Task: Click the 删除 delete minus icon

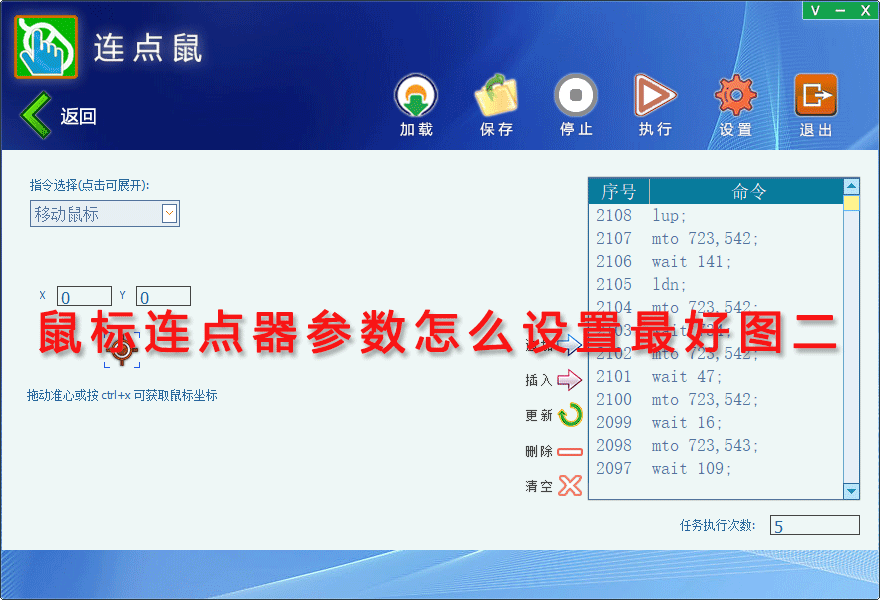Action: click(570, 451)
